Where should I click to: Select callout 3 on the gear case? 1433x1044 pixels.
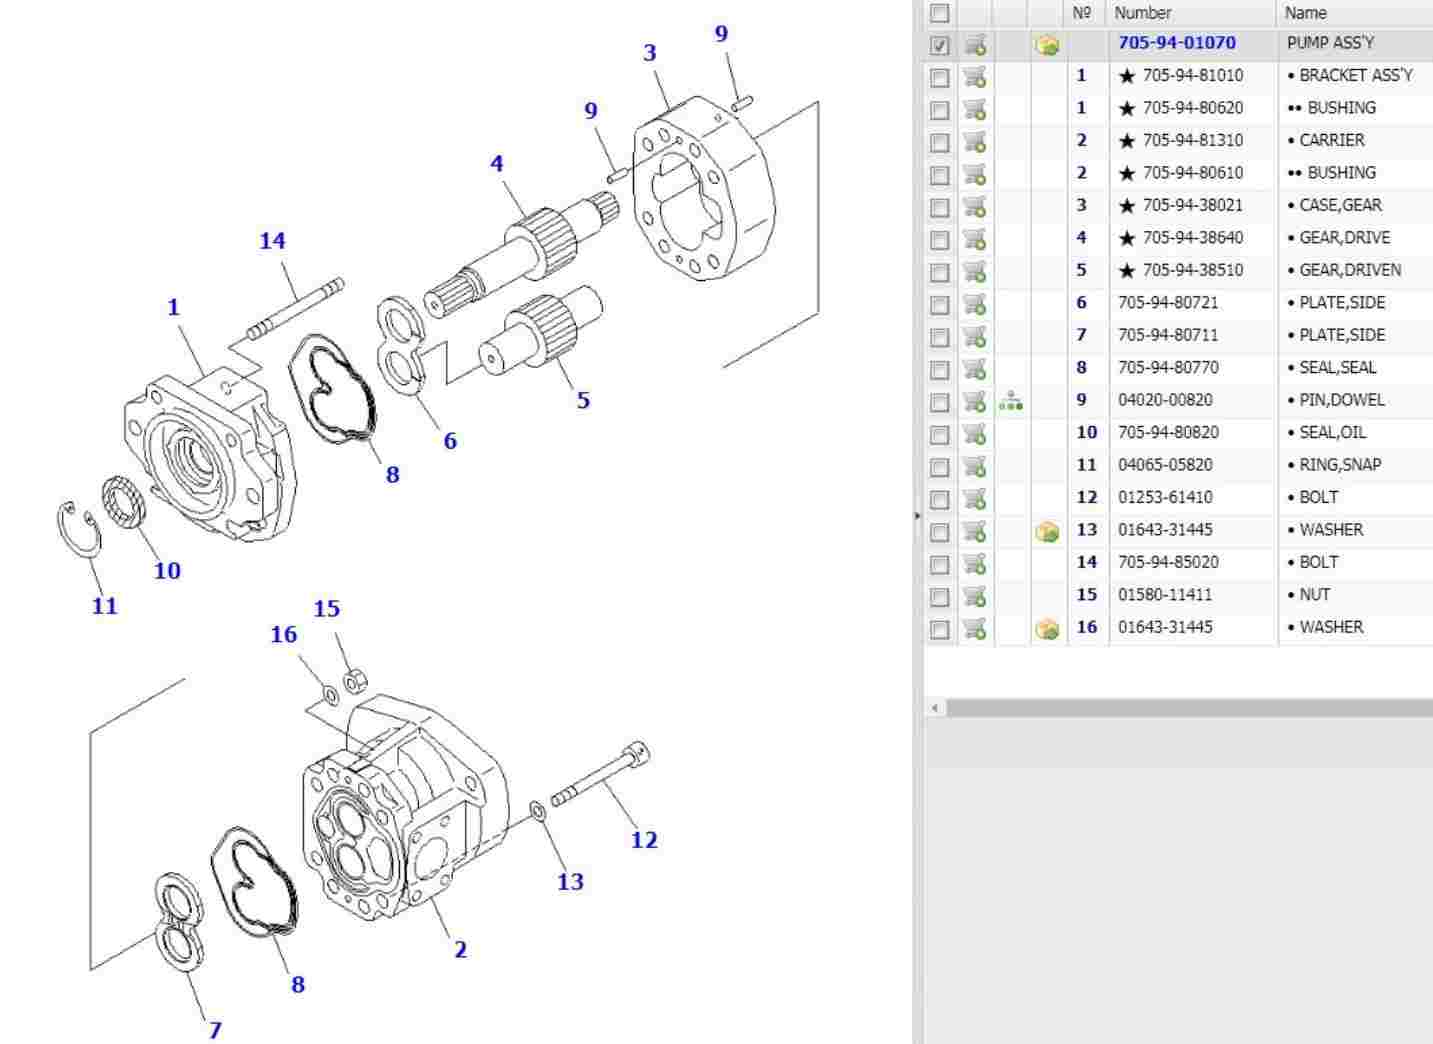click(x=650, y=53)
